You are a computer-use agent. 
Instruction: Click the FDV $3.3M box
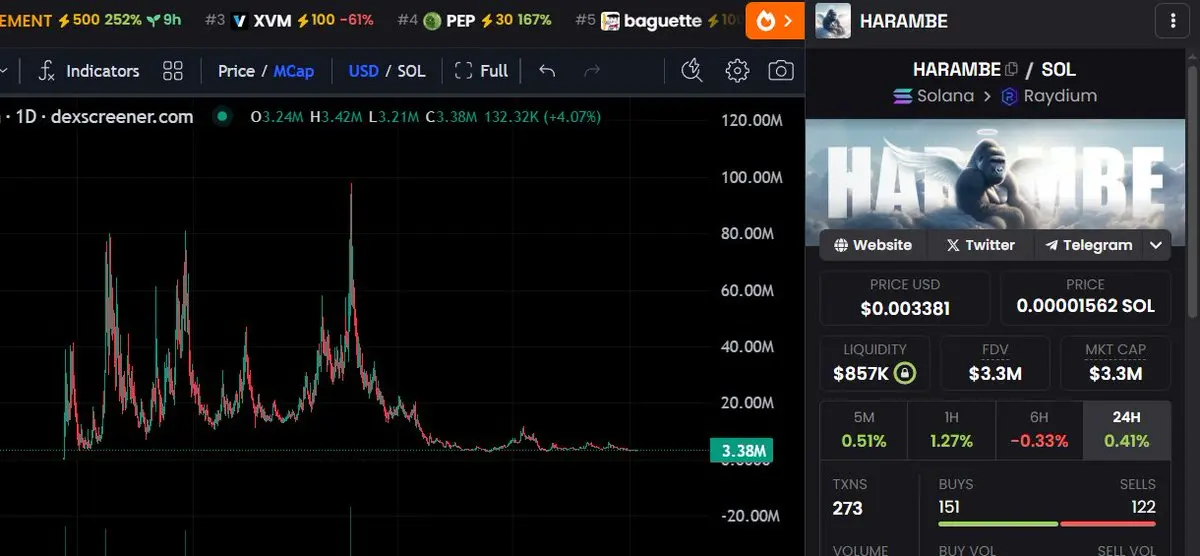coord(995,363)
